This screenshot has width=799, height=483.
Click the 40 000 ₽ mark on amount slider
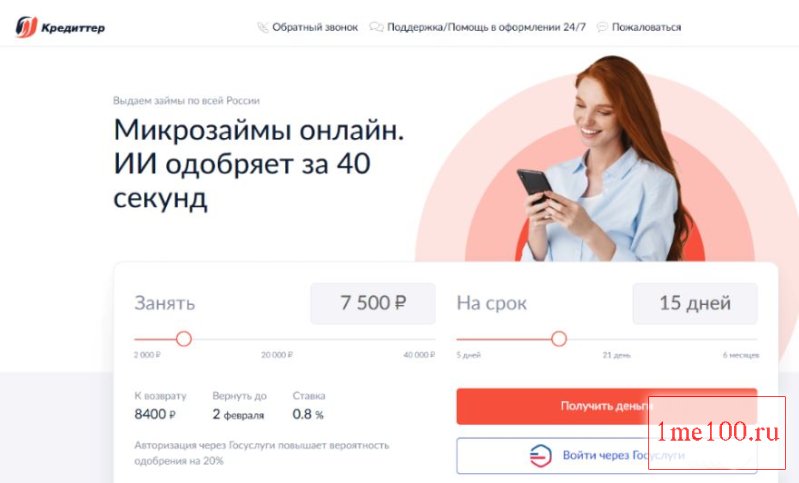pos(419,355)
